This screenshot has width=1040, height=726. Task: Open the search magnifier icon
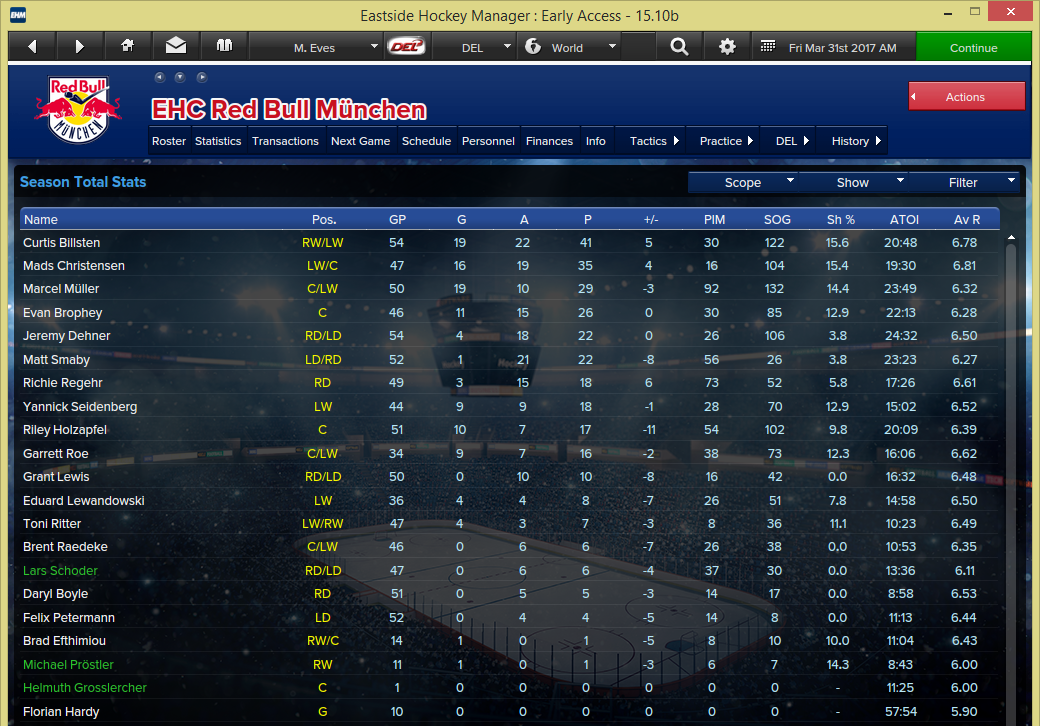(x=679, y=46)
